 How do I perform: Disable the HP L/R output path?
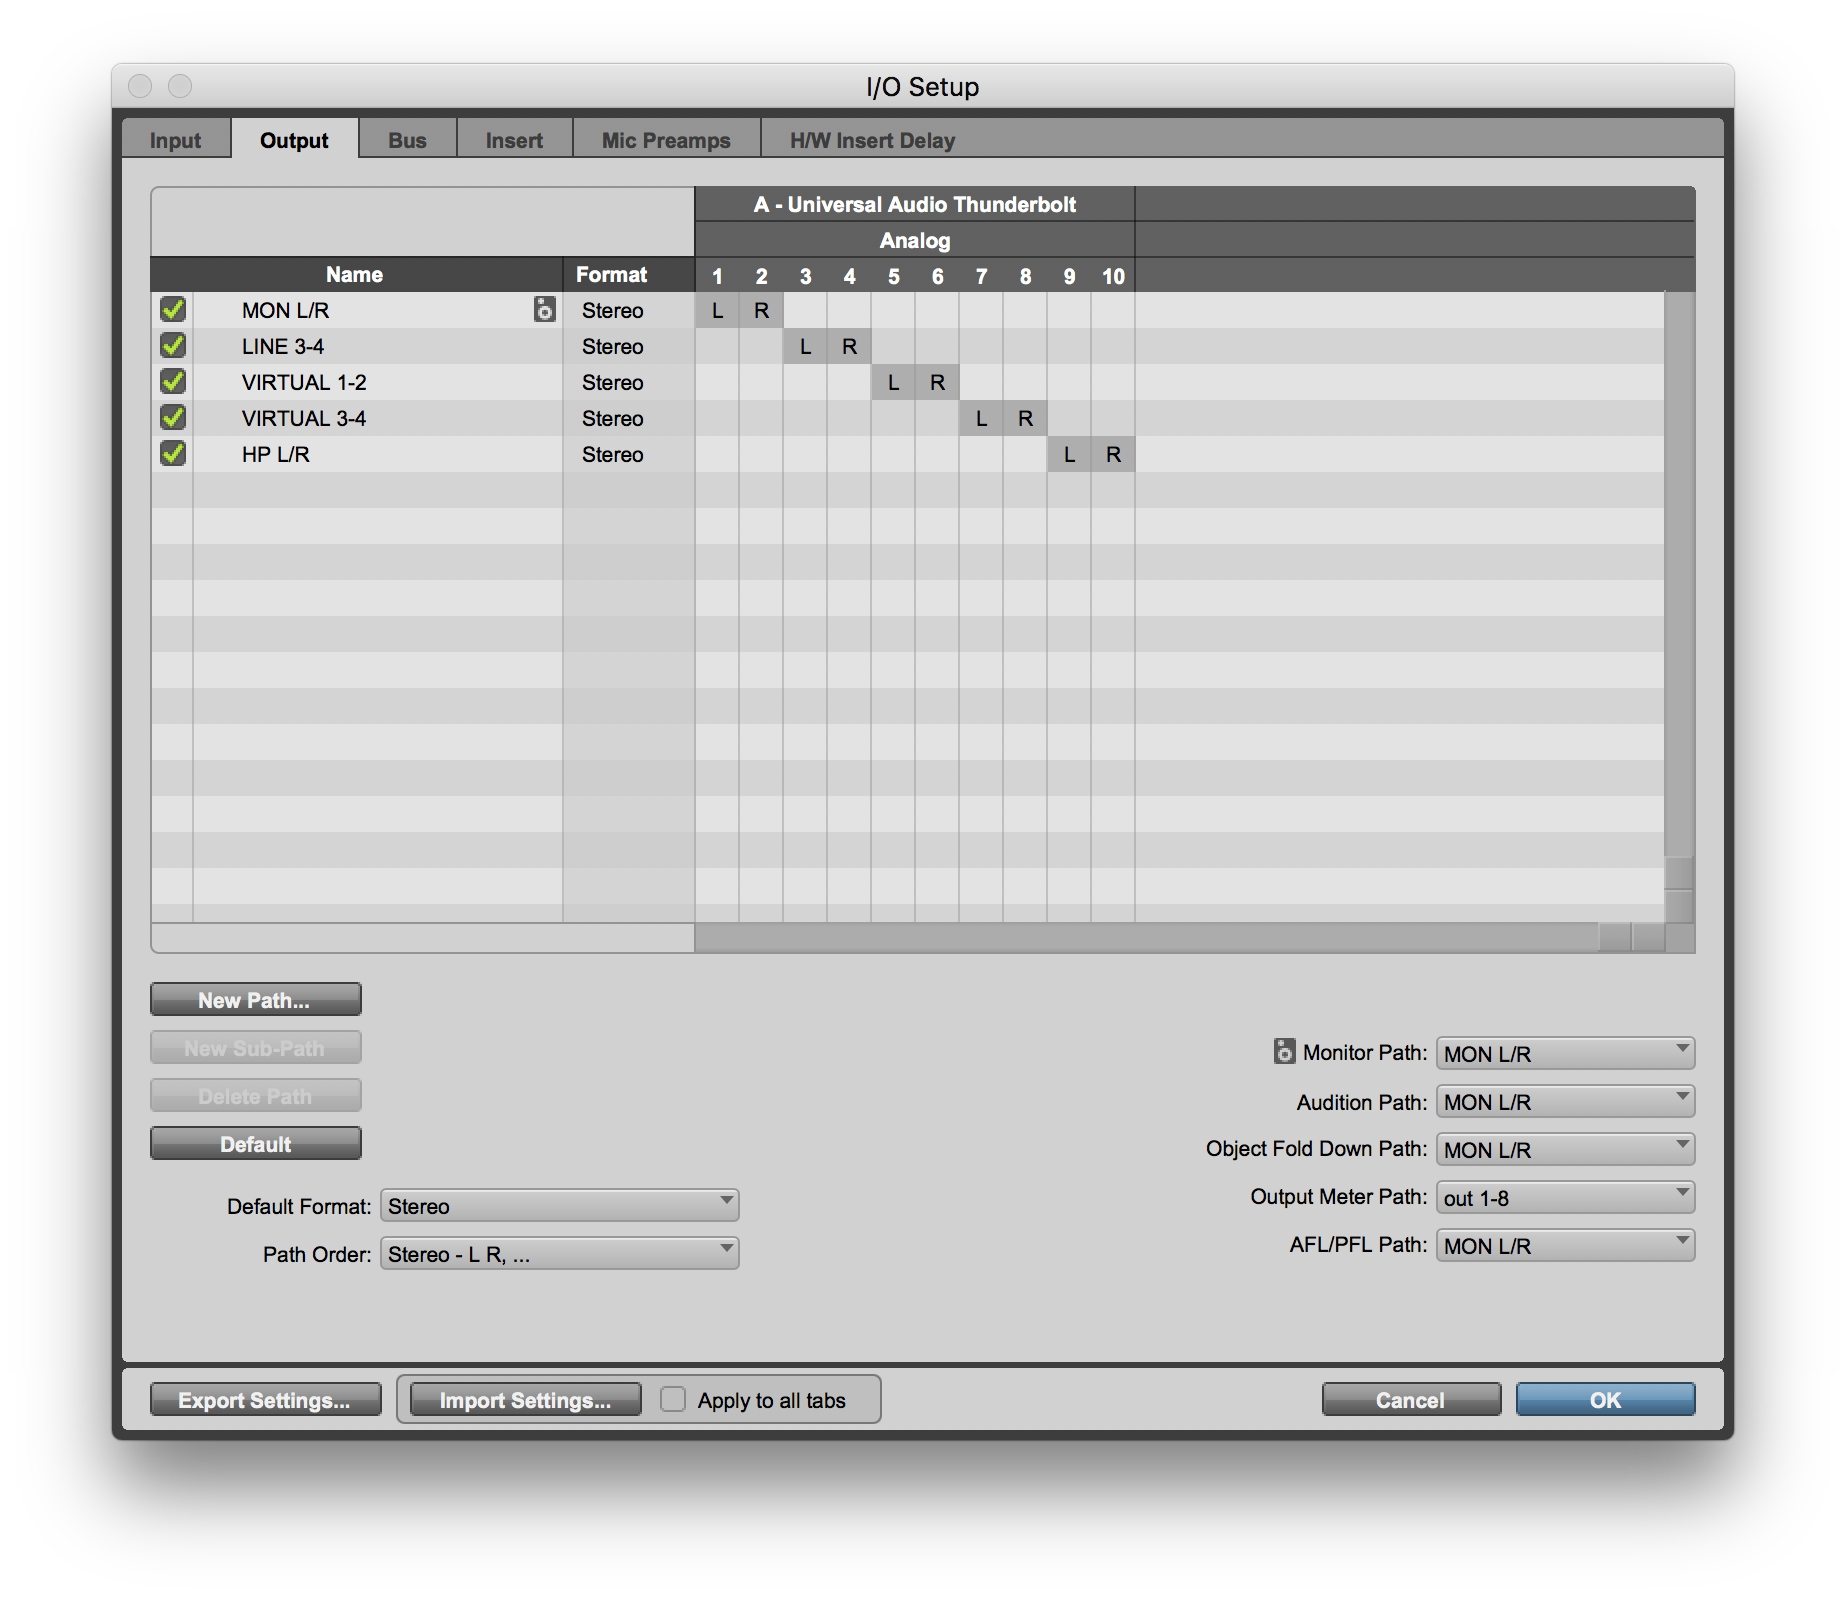pyautogui.click(x=171, y=455)
